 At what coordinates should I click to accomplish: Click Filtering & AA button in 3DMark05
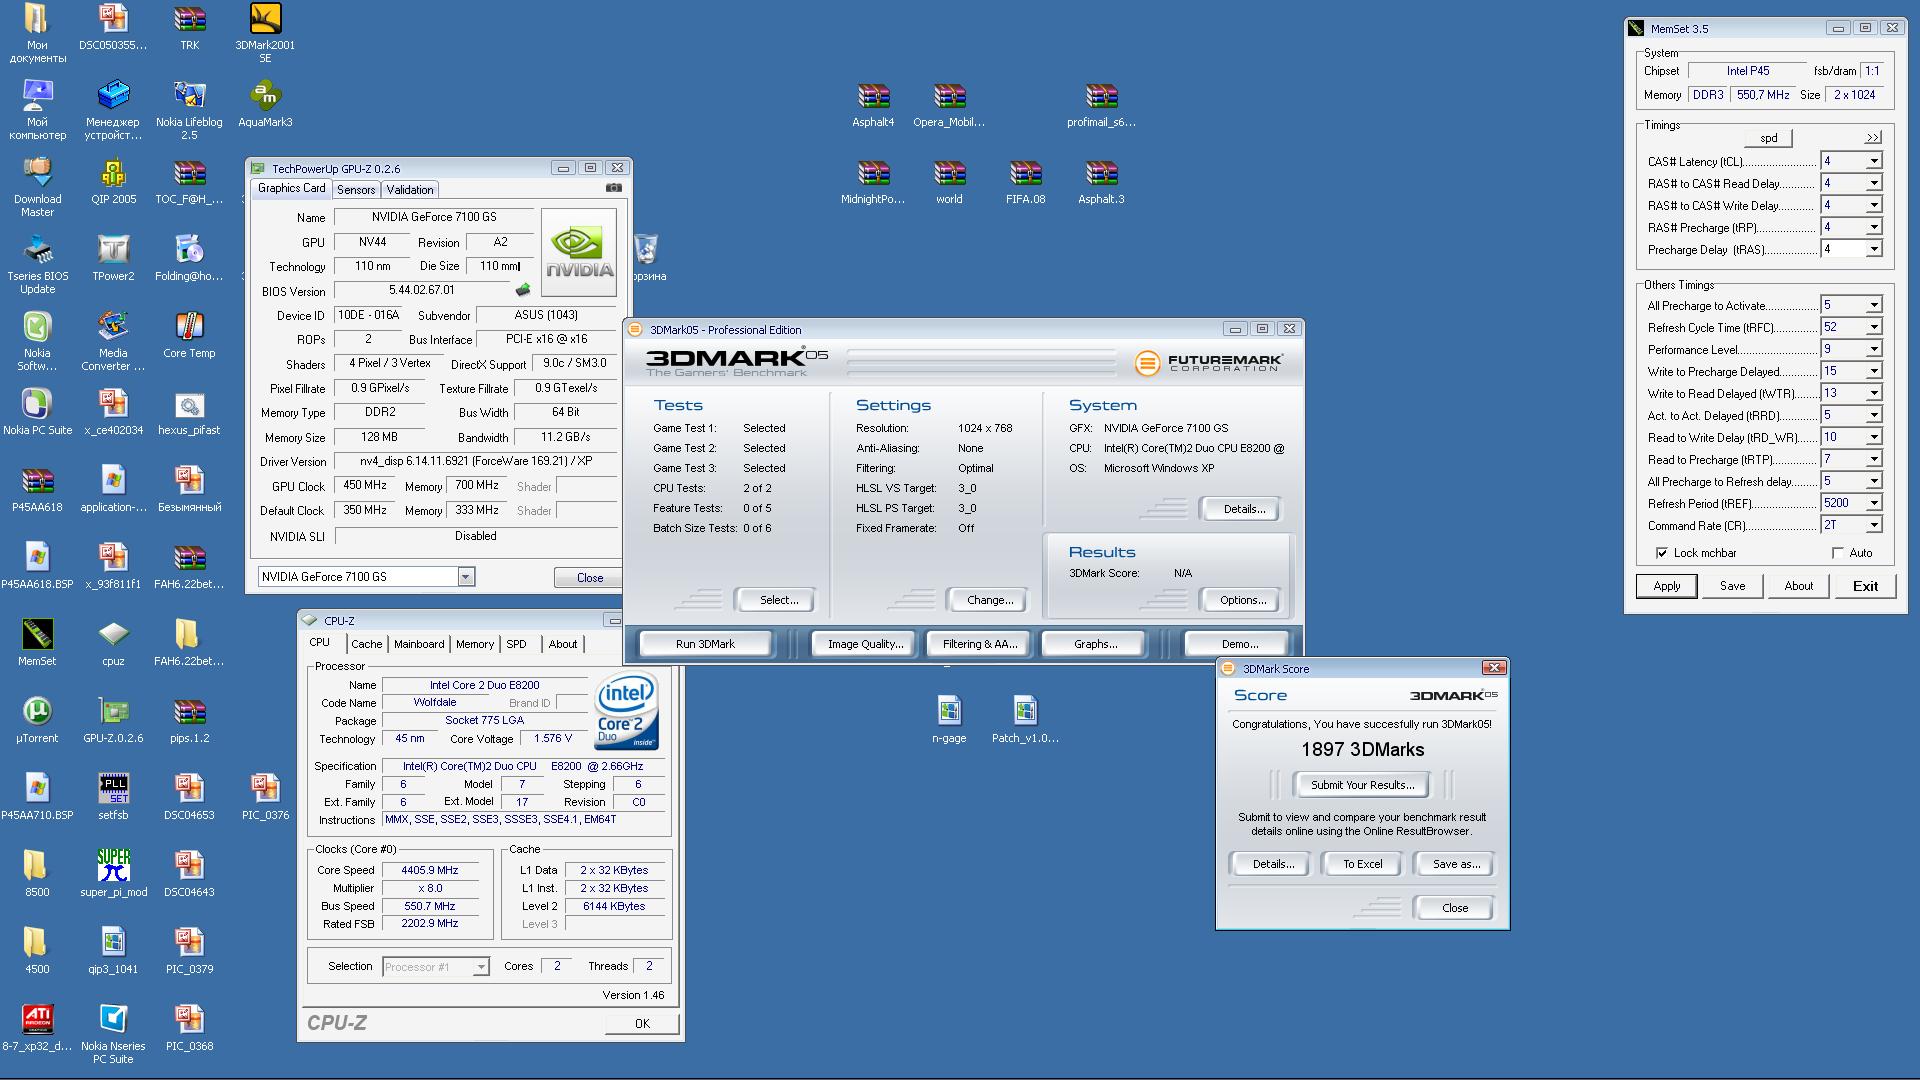point(980,644)
